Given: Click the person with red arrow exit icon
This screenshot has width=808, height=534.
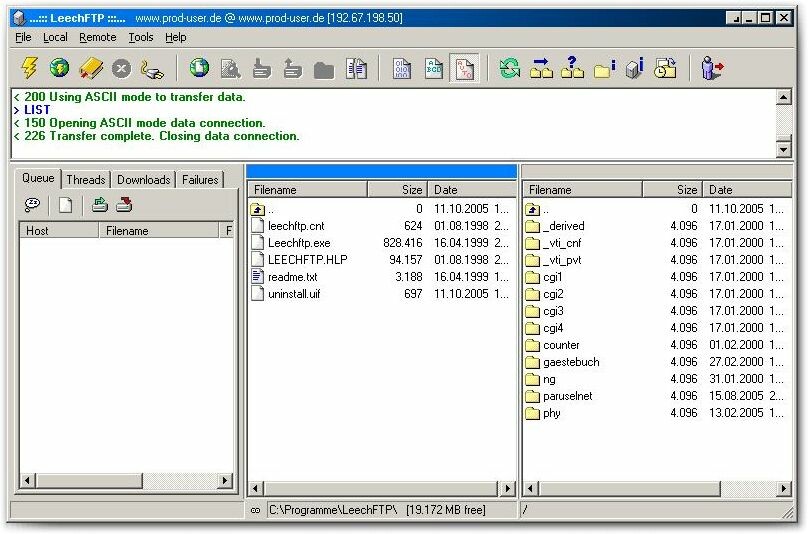Looking at the screenshot, I should tap(713, 68).
